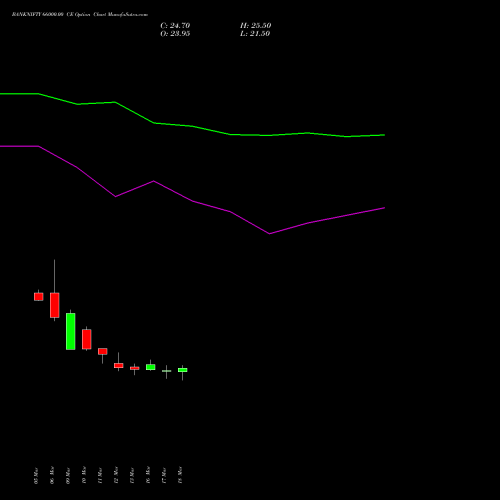Select the 06 Mar date label
This screenshot has width=500, height=500.
(x=52, y=476)
